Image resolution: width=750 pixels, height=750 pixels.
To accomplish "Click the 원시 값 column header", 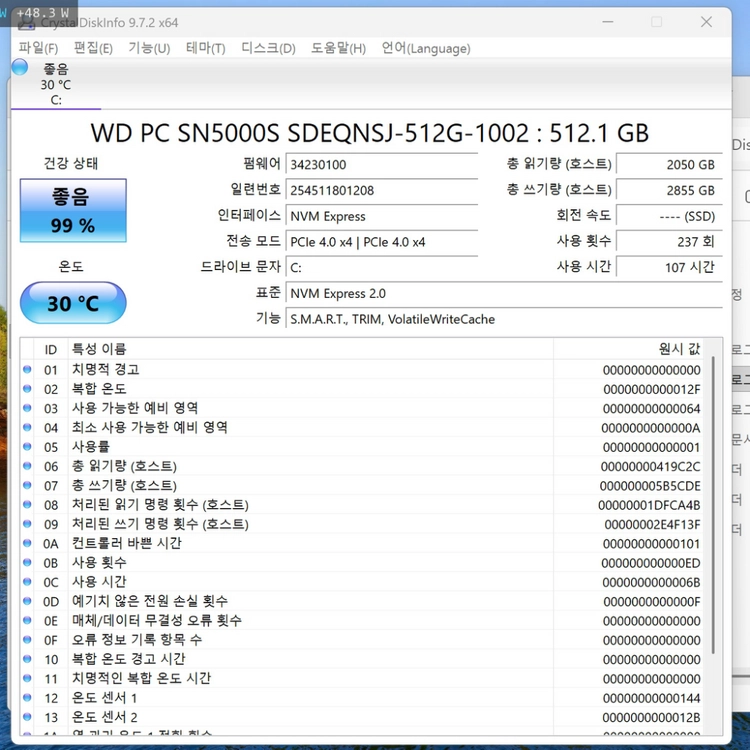I will (629, 349).
